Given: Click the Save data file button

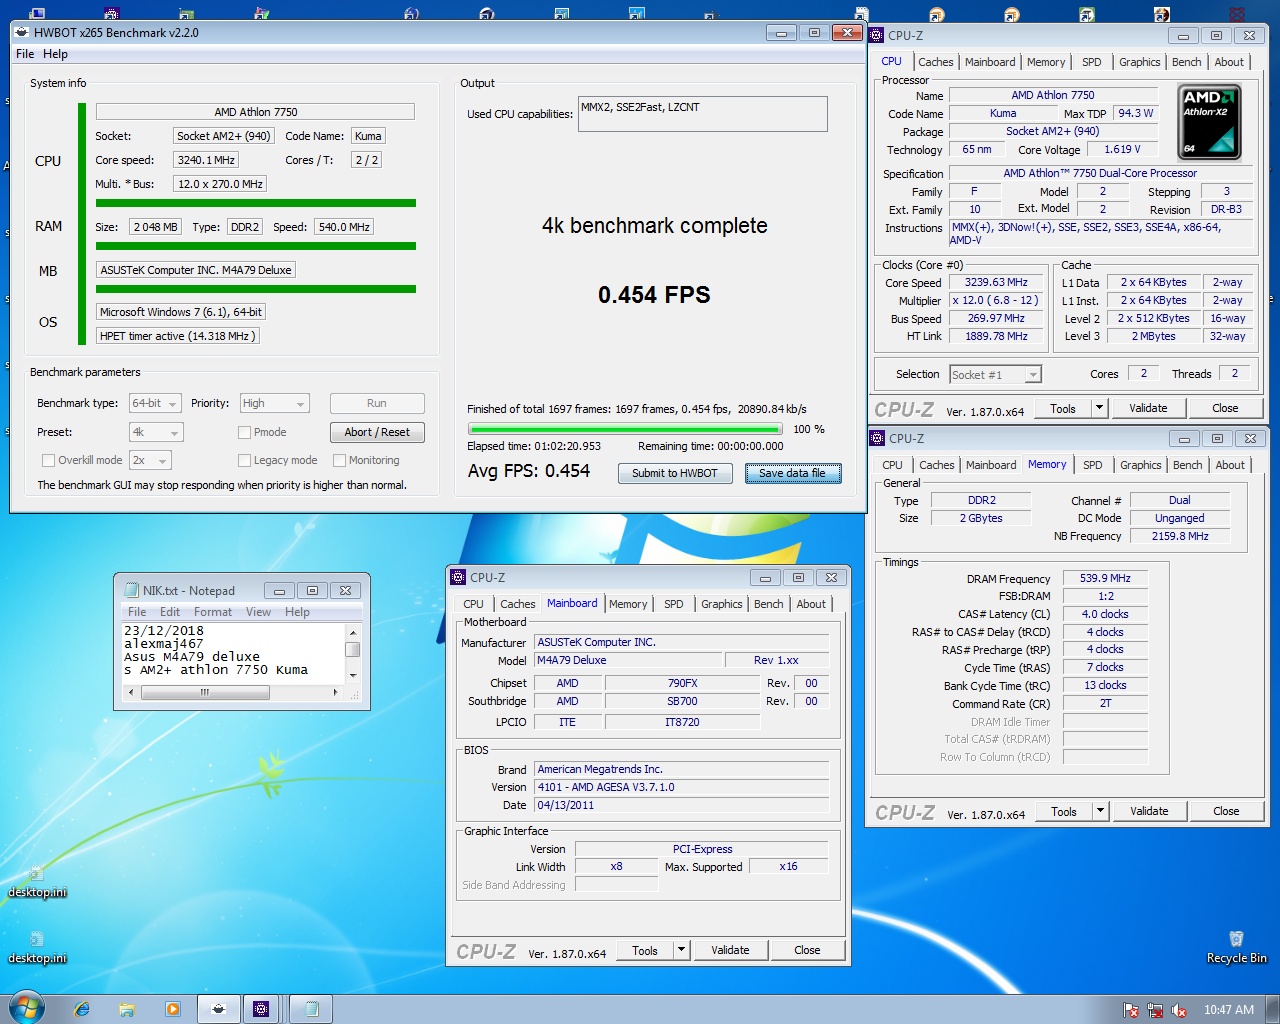Looking at the screenshot, I should click(x=792, y=473).
